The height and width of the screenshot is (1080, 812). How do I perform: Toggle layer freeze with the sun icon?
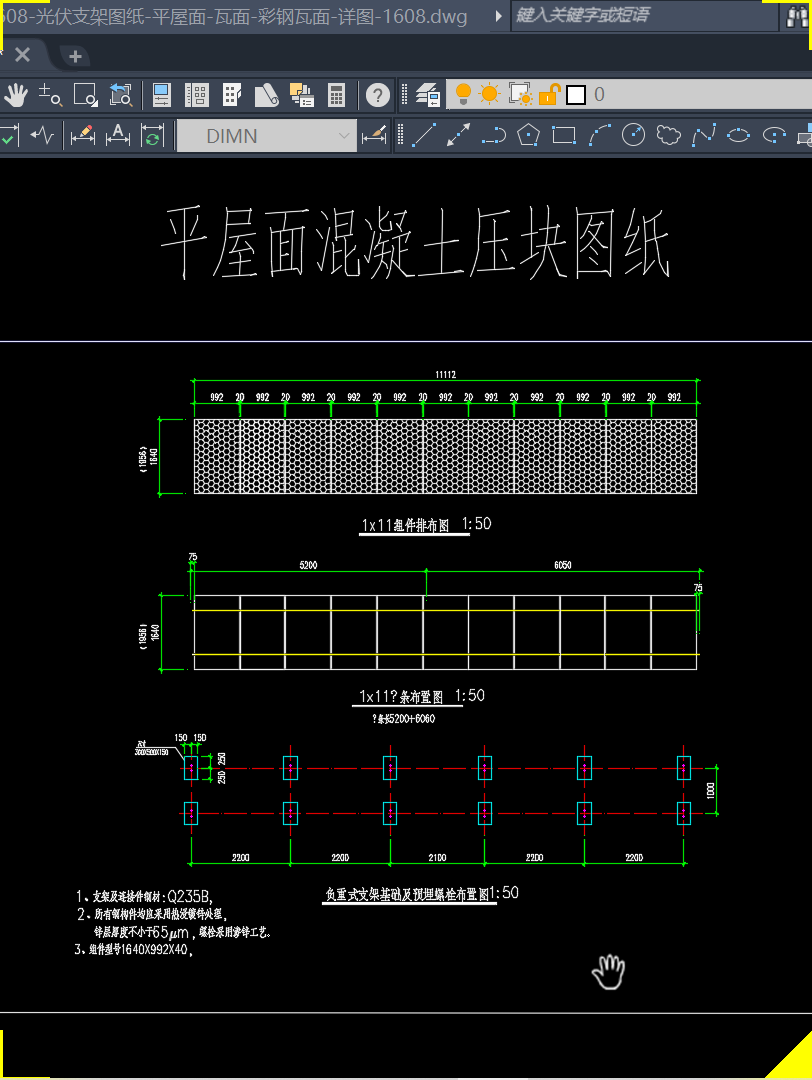[487, 94]
